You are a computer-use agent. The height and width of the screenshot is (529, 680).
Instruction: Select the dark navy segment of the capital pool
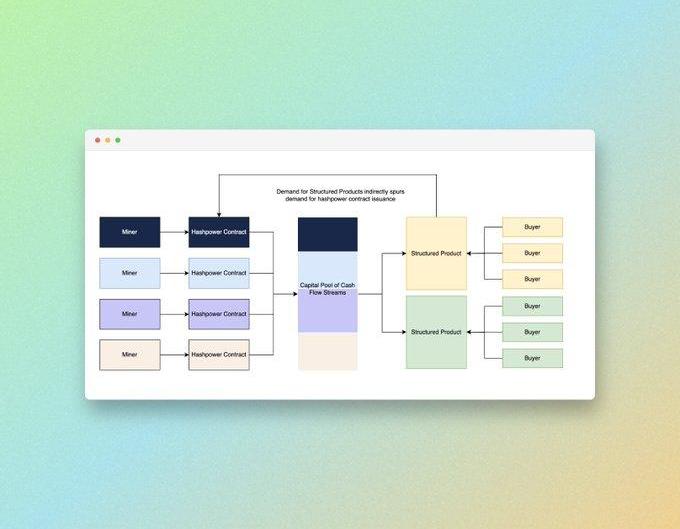point(328,235)
